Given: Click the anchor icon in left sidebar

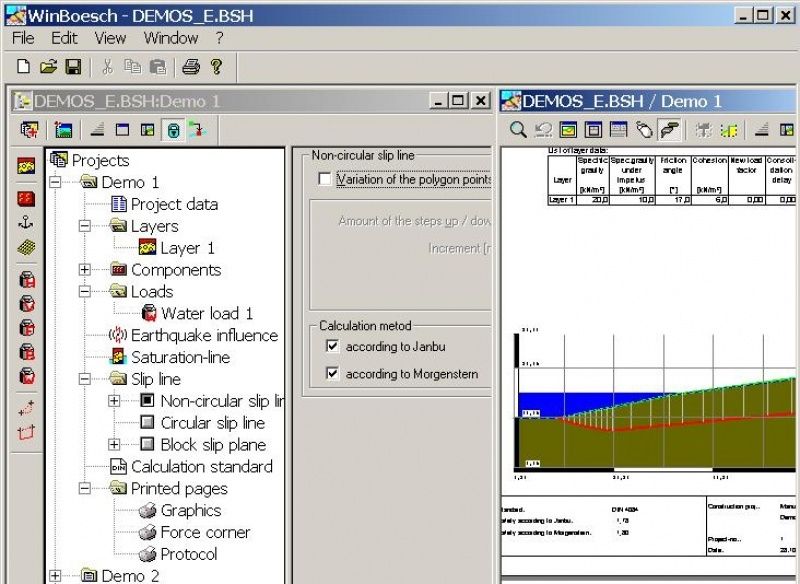Looking at the screenshot, I should click(26, 222).
